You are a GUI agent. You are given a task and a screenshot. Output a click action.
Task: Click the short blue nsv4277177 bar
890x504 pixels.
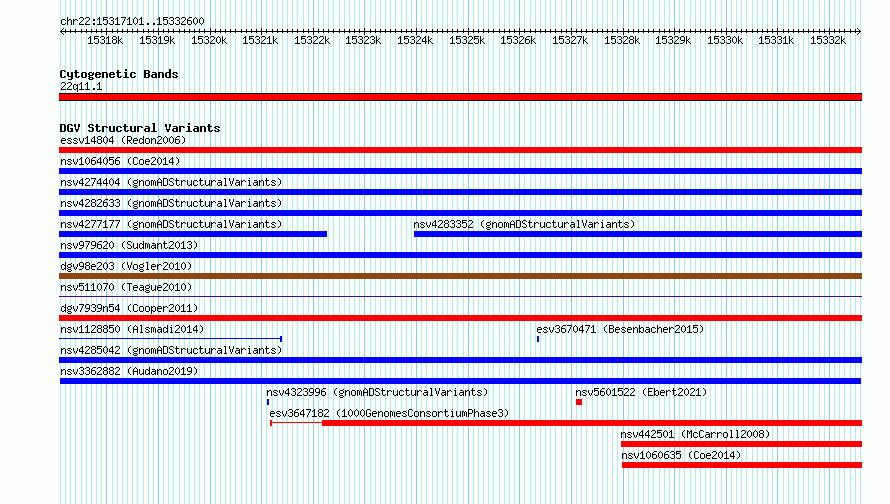(x=193, y=234)
